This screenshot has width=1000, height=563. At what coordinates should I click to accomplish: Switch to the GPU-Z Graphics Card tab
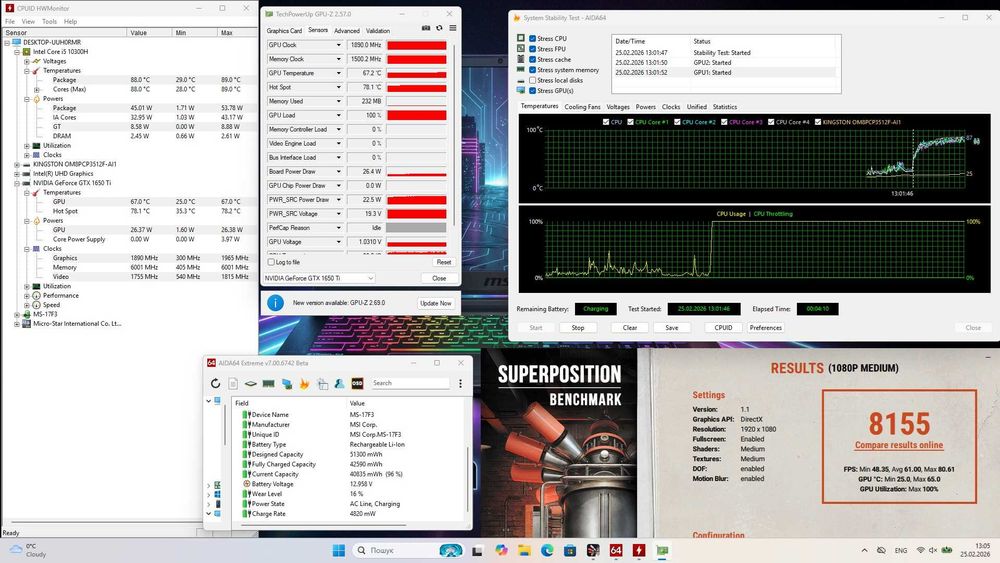pos(284,31)
